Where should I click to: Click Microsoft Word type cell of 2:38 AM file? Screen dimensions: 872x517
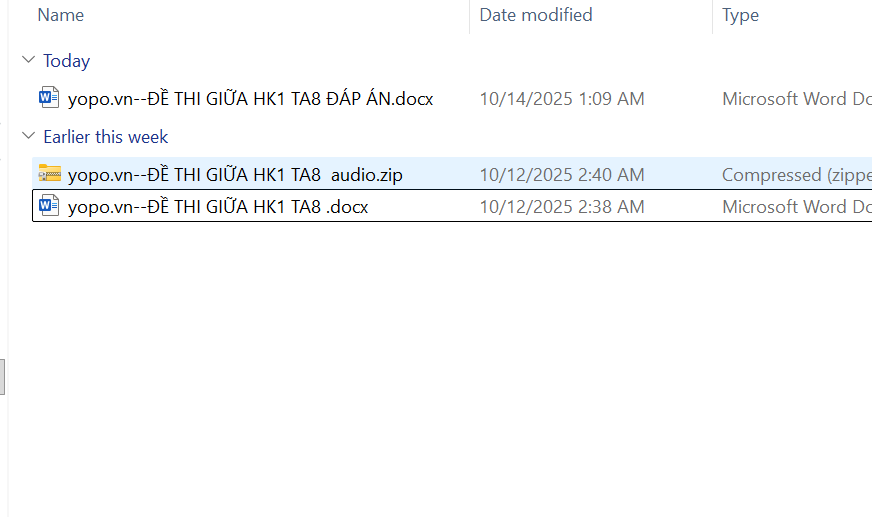click(x=795, y=207)
